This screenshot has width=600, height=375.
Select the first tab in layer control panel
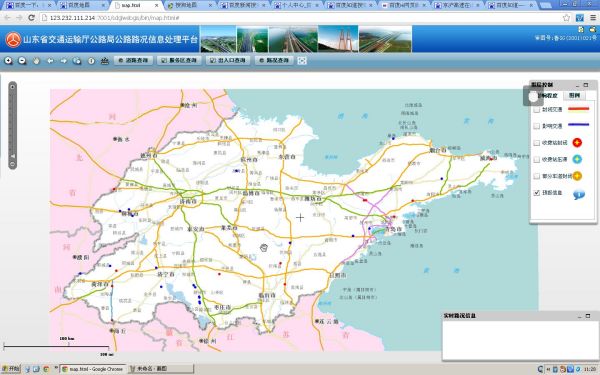(547, 96)
